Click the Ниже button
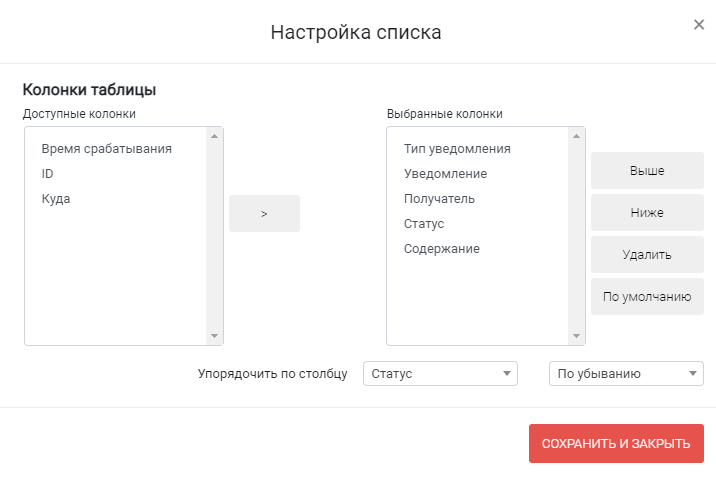 [x=647, y=212]
